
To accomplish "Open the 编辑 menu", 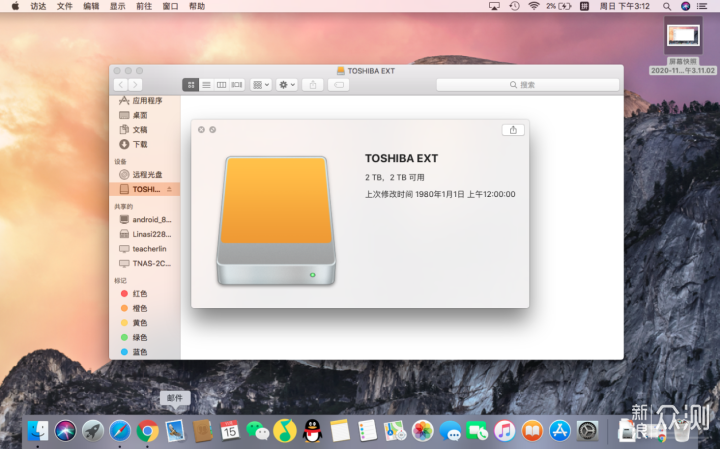I will (91, 6).
